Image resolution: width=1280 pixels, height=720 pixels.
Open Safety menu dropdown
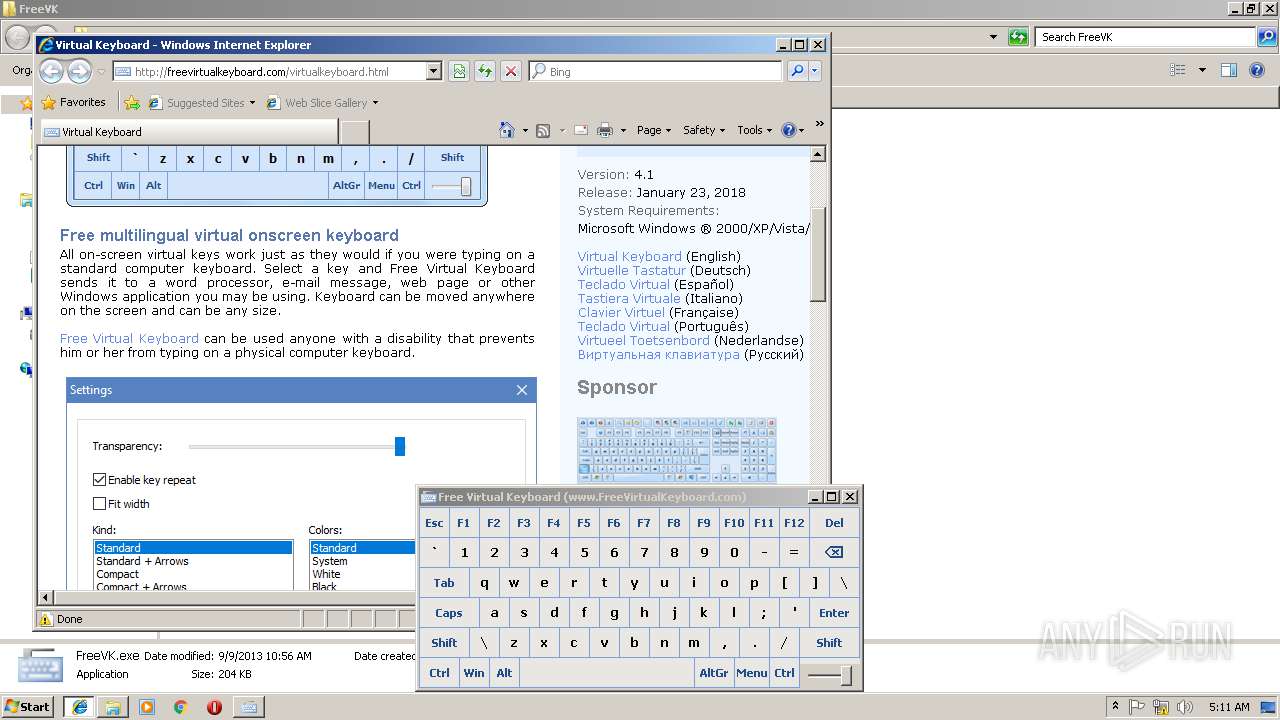[703, 130]
